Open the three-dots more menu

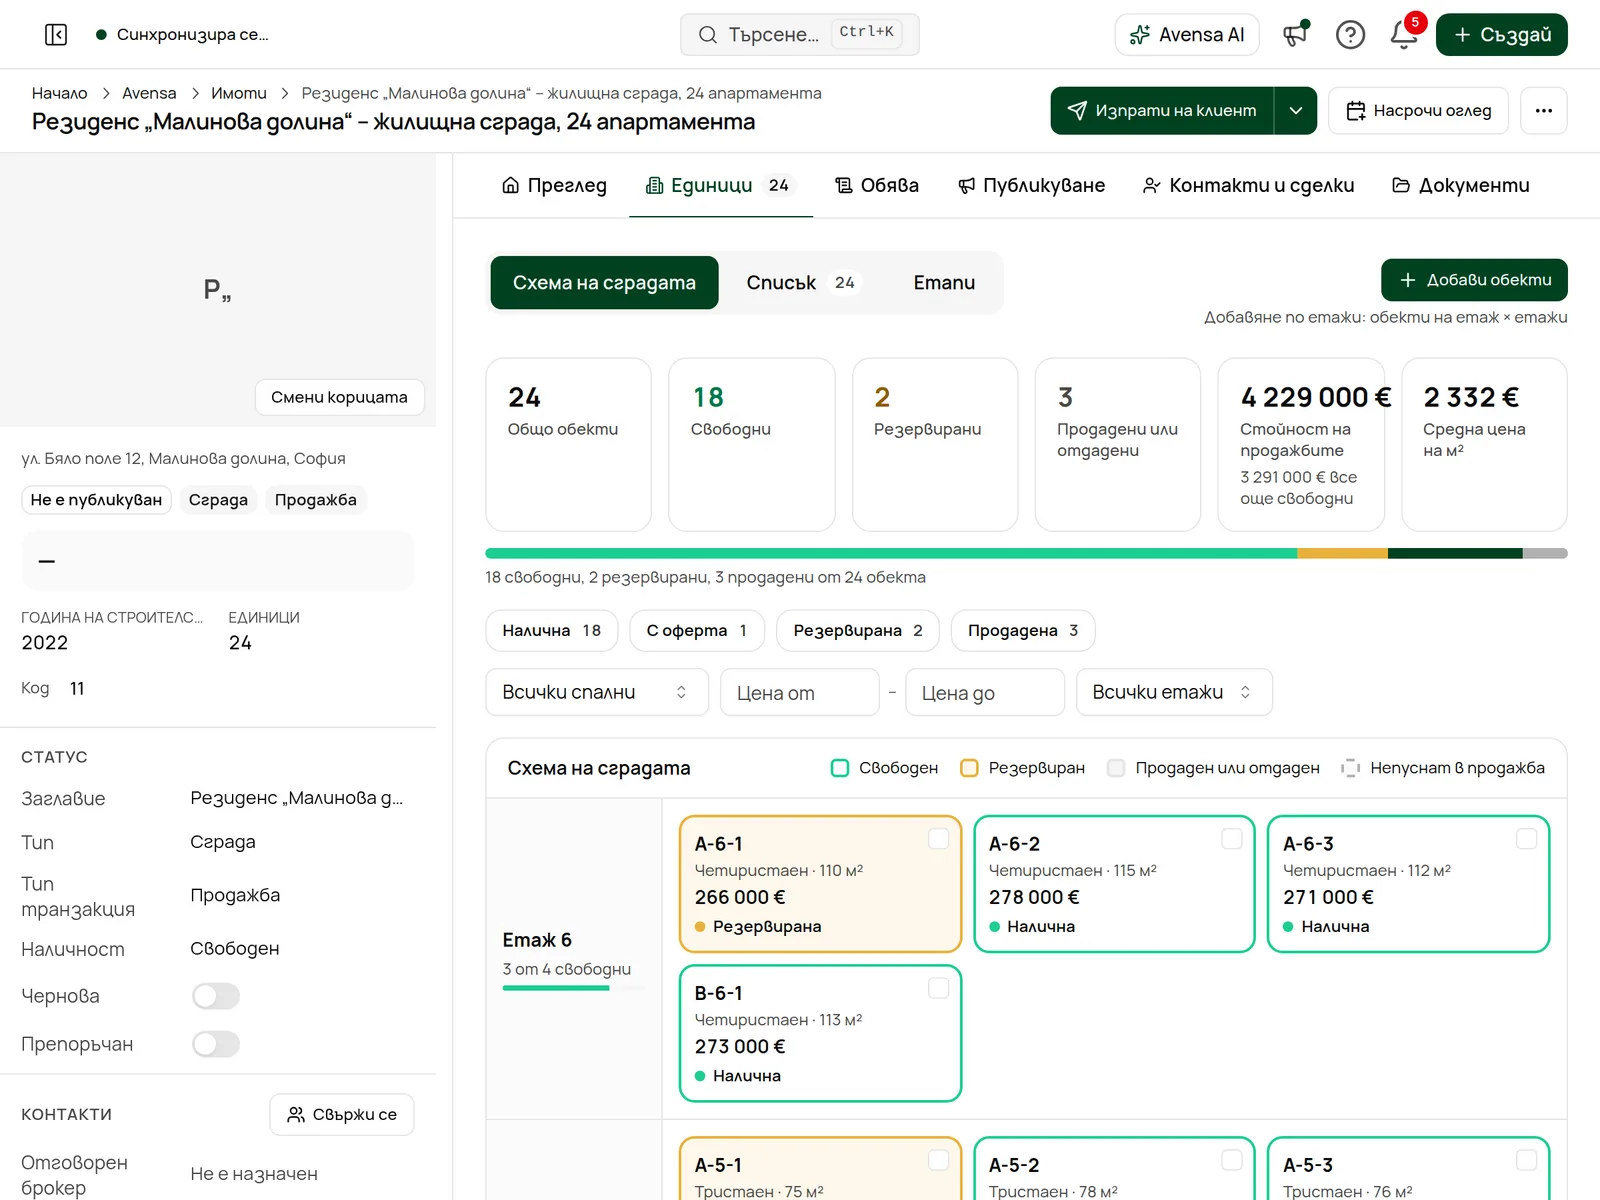(1544, 110)
